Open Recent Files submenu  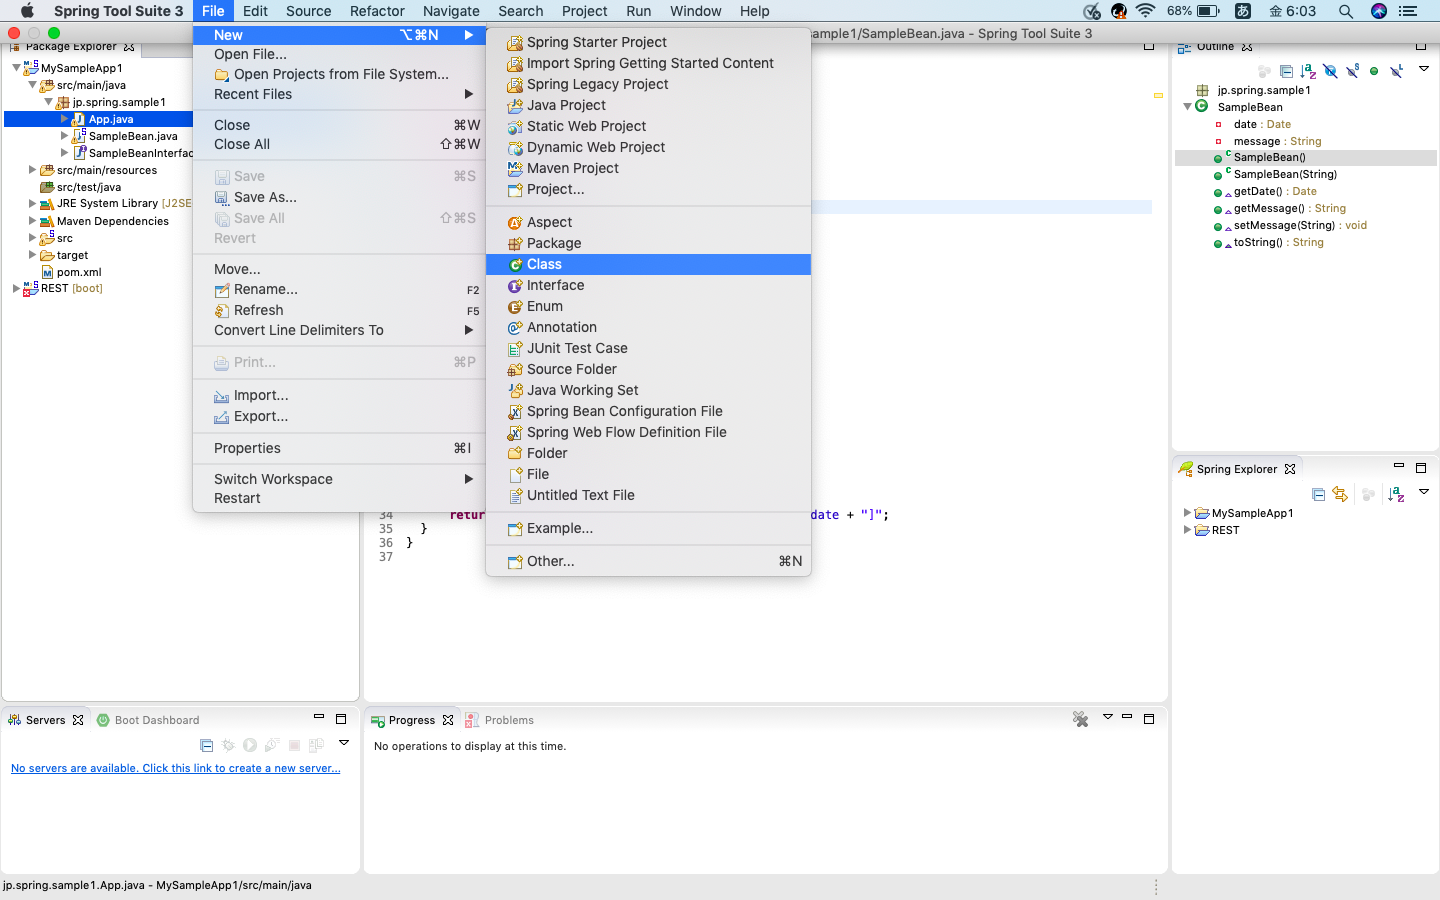[x=339, y=94]
